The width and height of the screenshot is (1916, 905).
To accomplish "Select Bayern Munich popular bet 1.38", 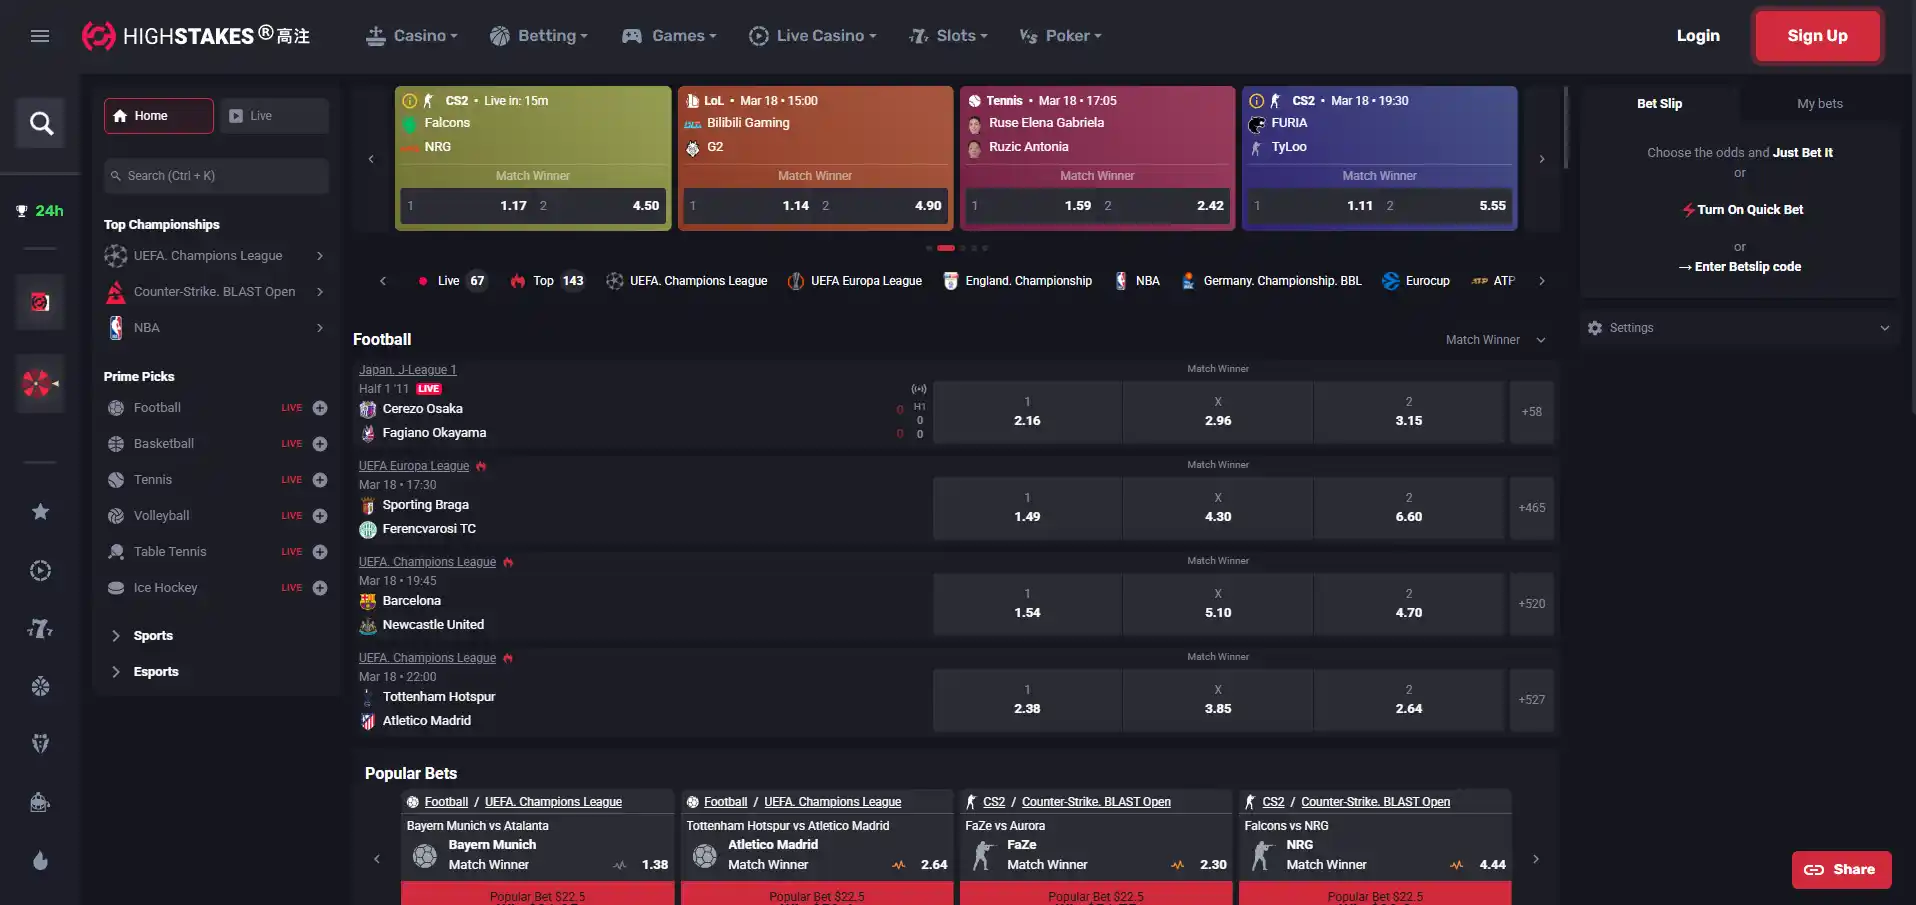I will click(x=538, y=855).
